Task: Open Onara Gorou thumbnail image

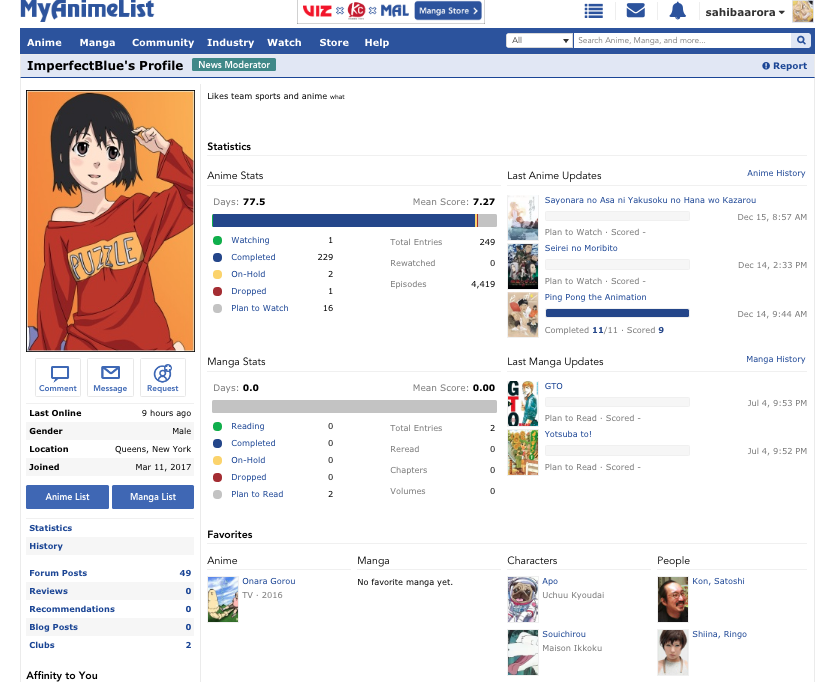Action: (x=223, y=600)
